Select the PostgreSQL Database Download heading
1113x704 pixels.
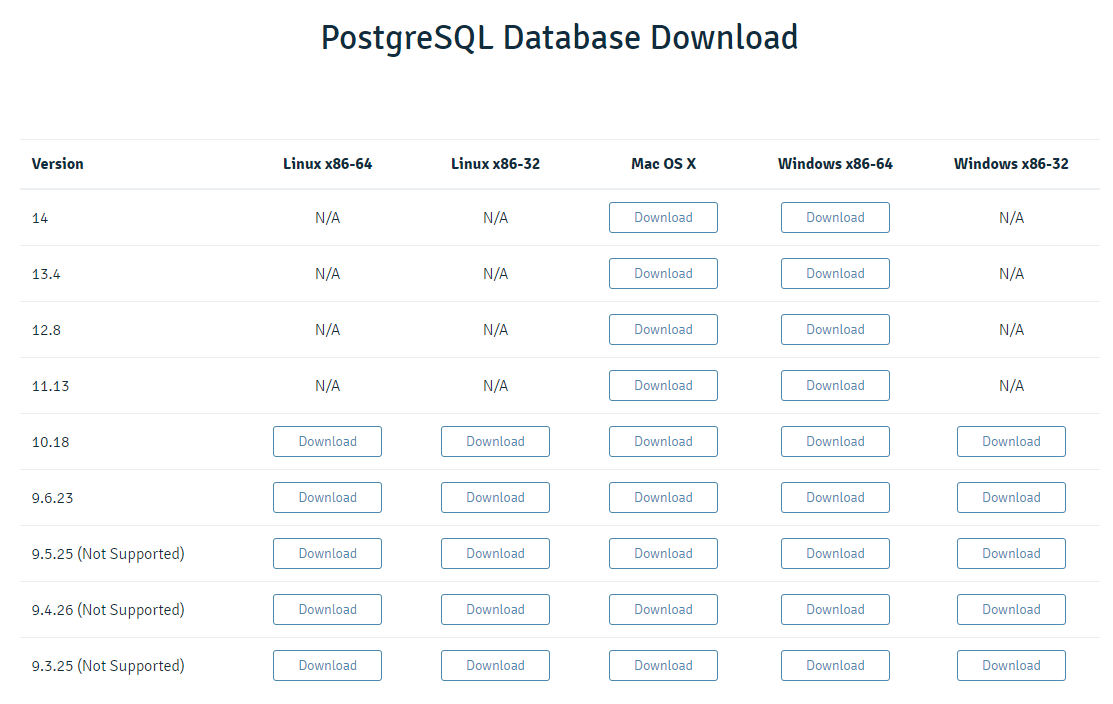(559, 38)
